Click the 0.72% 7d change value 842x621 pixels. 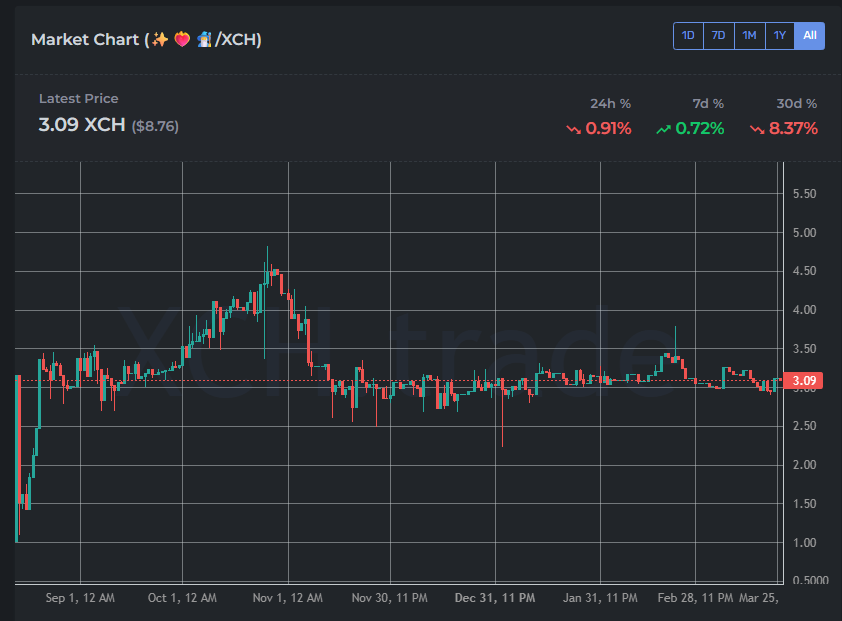click(x=700, y=128)
